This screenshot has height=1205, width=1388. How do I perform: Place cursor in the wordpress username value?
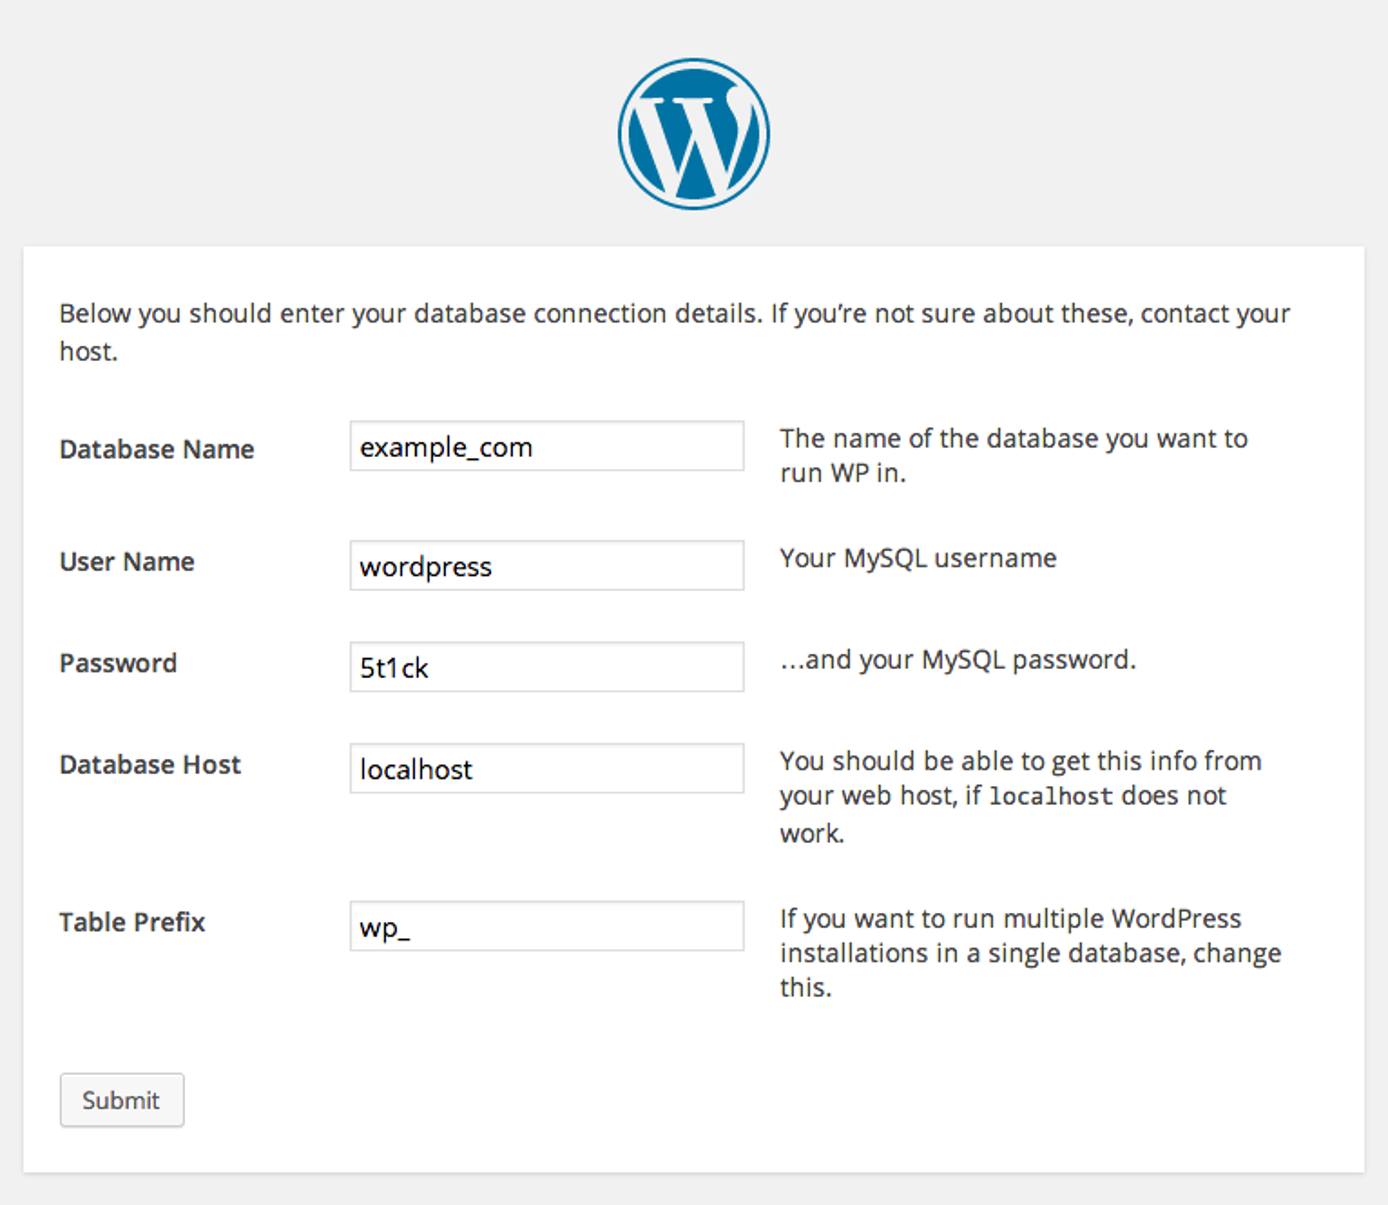425,566
